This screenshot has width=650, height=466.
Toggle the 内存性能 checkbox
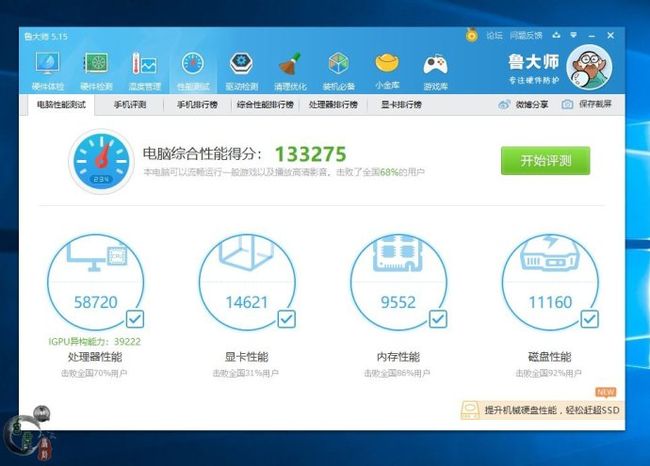[438, 319]
